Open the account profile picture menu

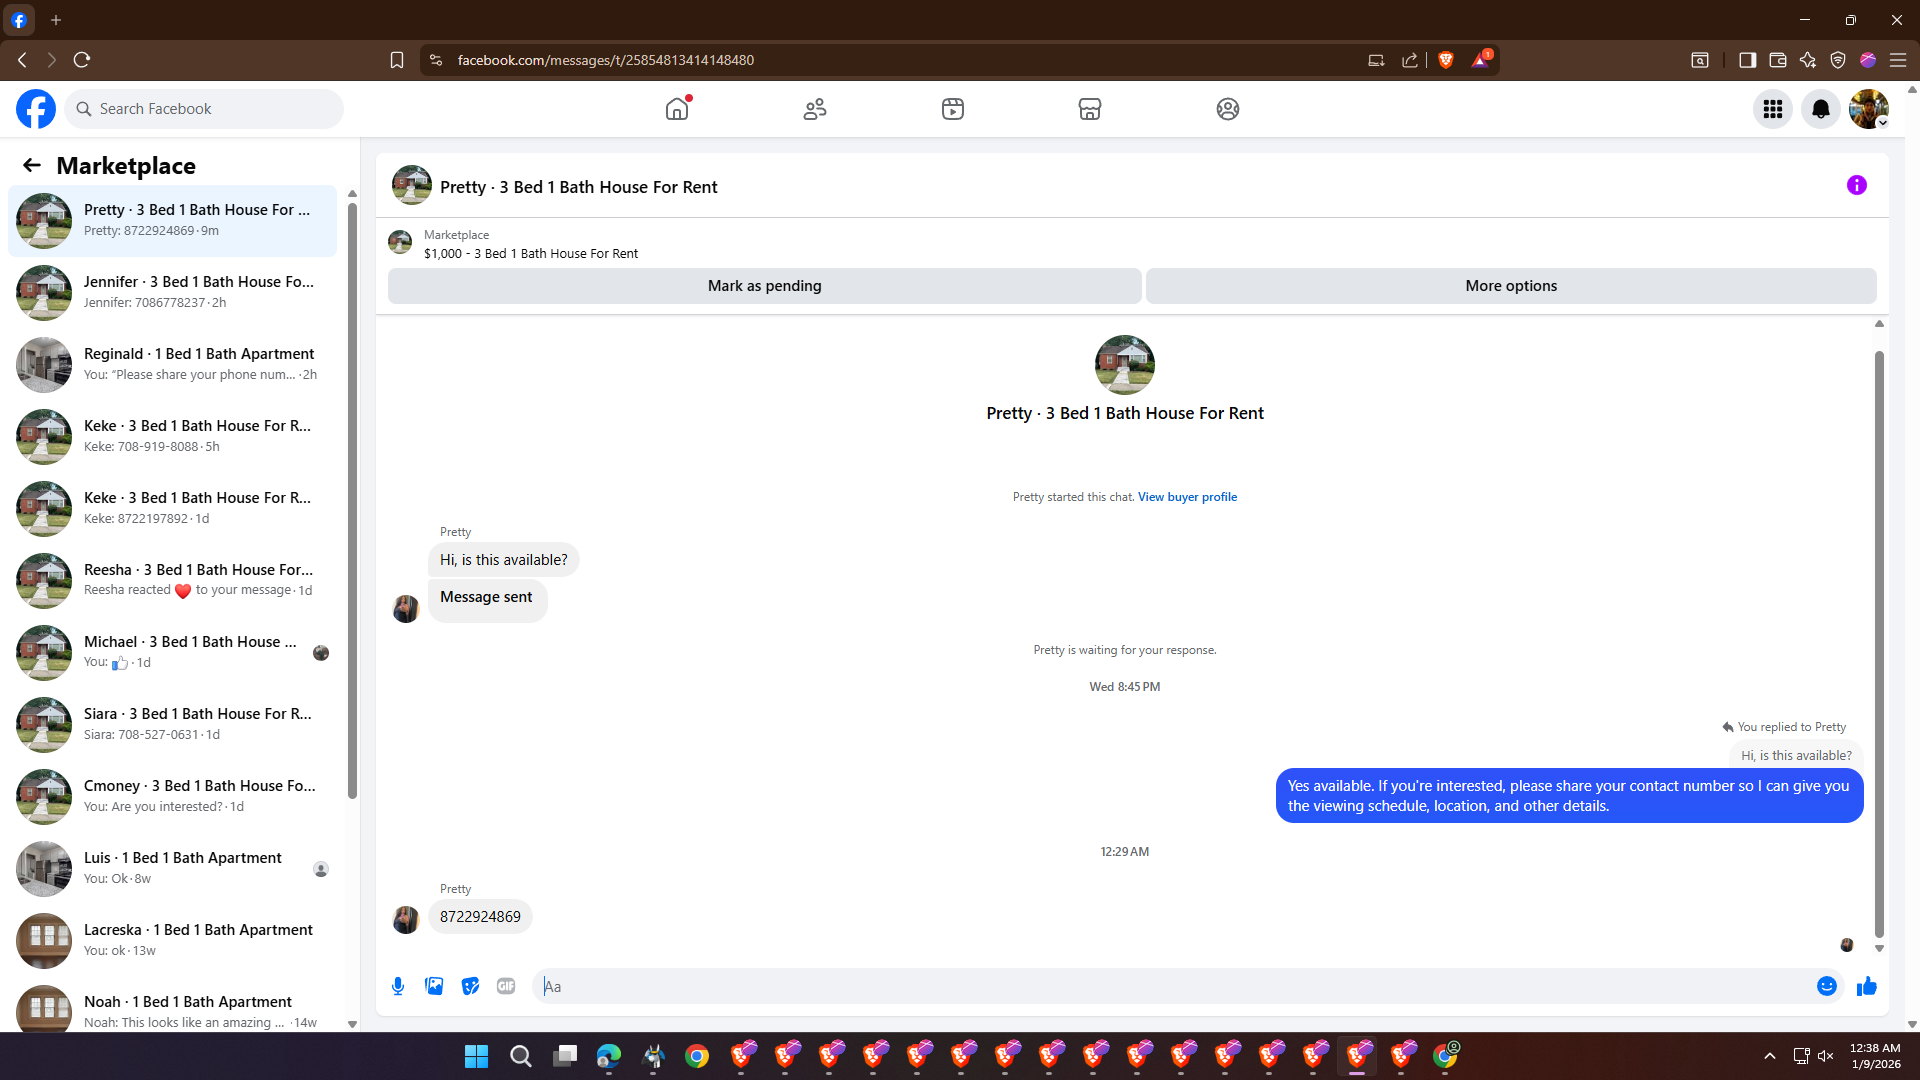pos(1869,109)
